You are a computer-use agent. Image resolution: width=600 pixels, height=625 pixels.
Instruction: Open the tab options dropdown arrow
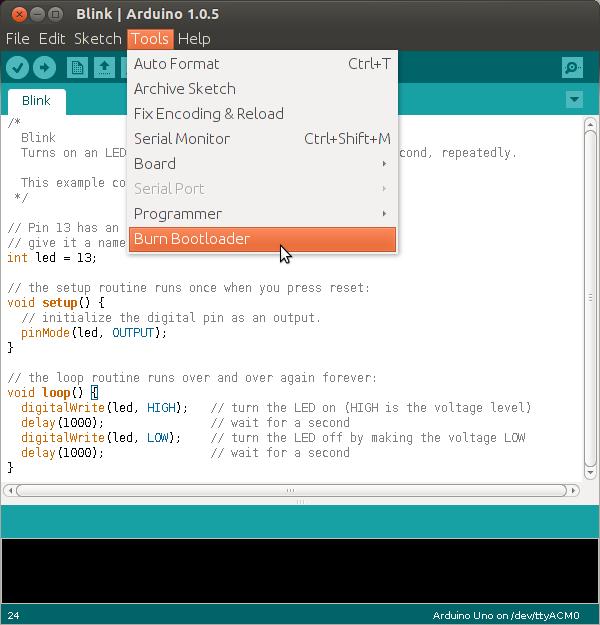tap(574, 100)
